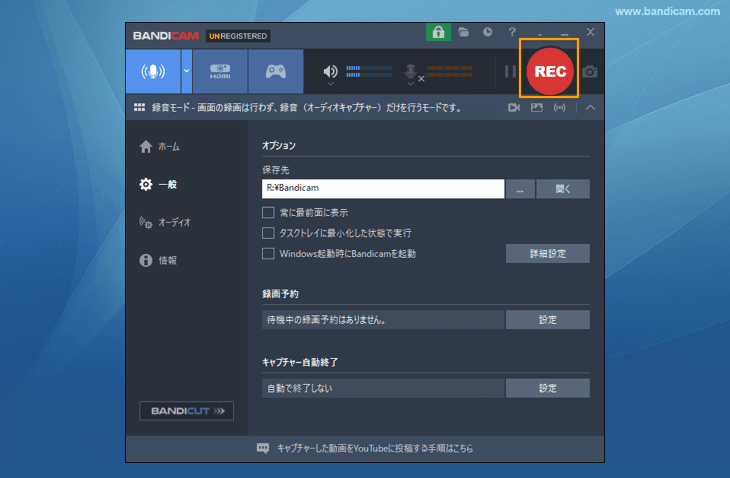
Task: Enable 常に最前面に表示 checkbox
Action: 268,213
